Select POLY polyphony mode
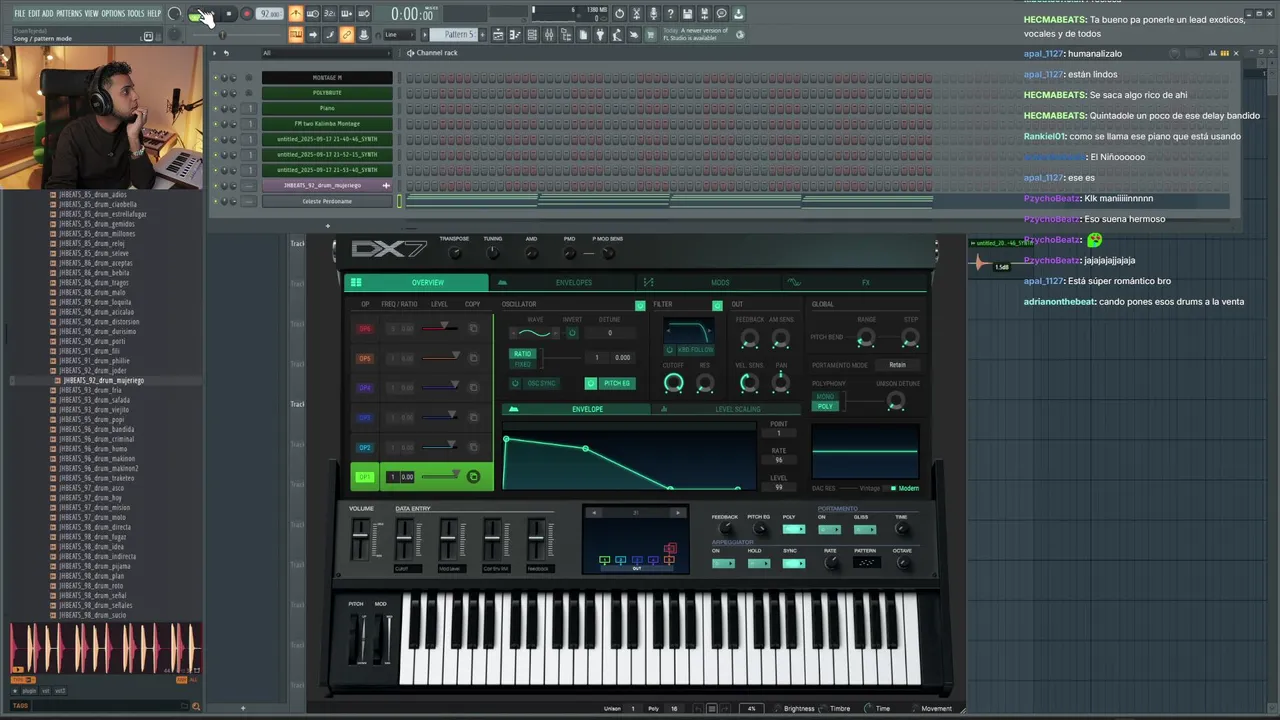This screenshot has height=720, width=1280. click(x=825, y=406)
